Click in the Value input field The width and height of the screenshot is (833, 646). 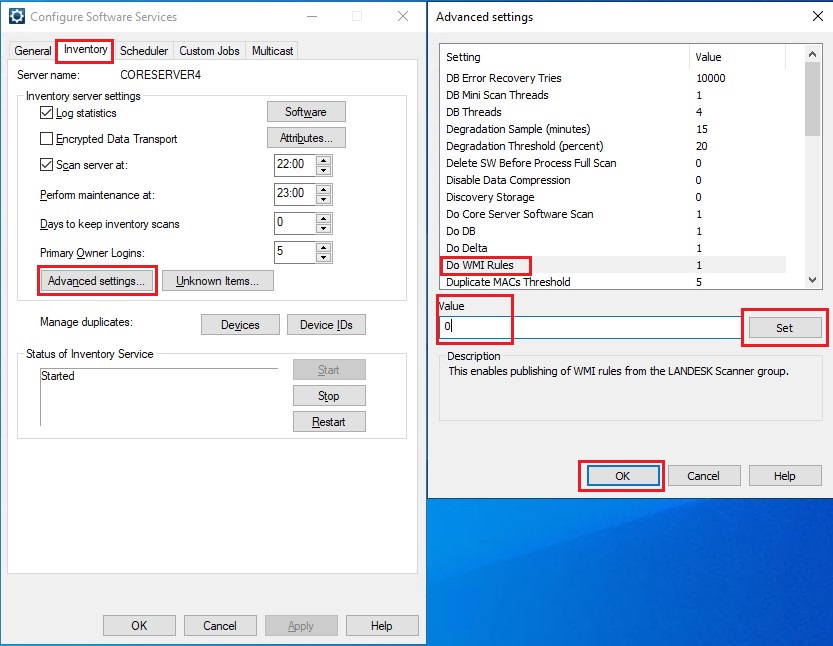tap(590, 327)
